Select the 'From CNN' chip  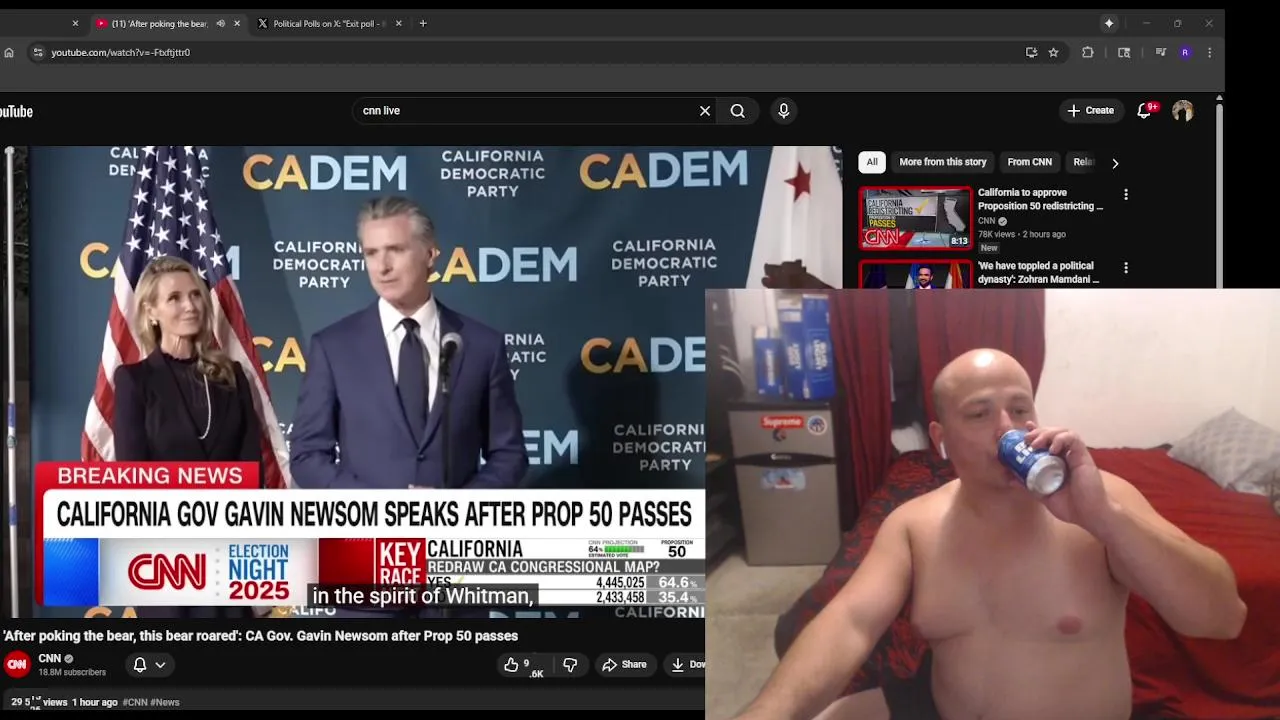[x=1029, y=162]
